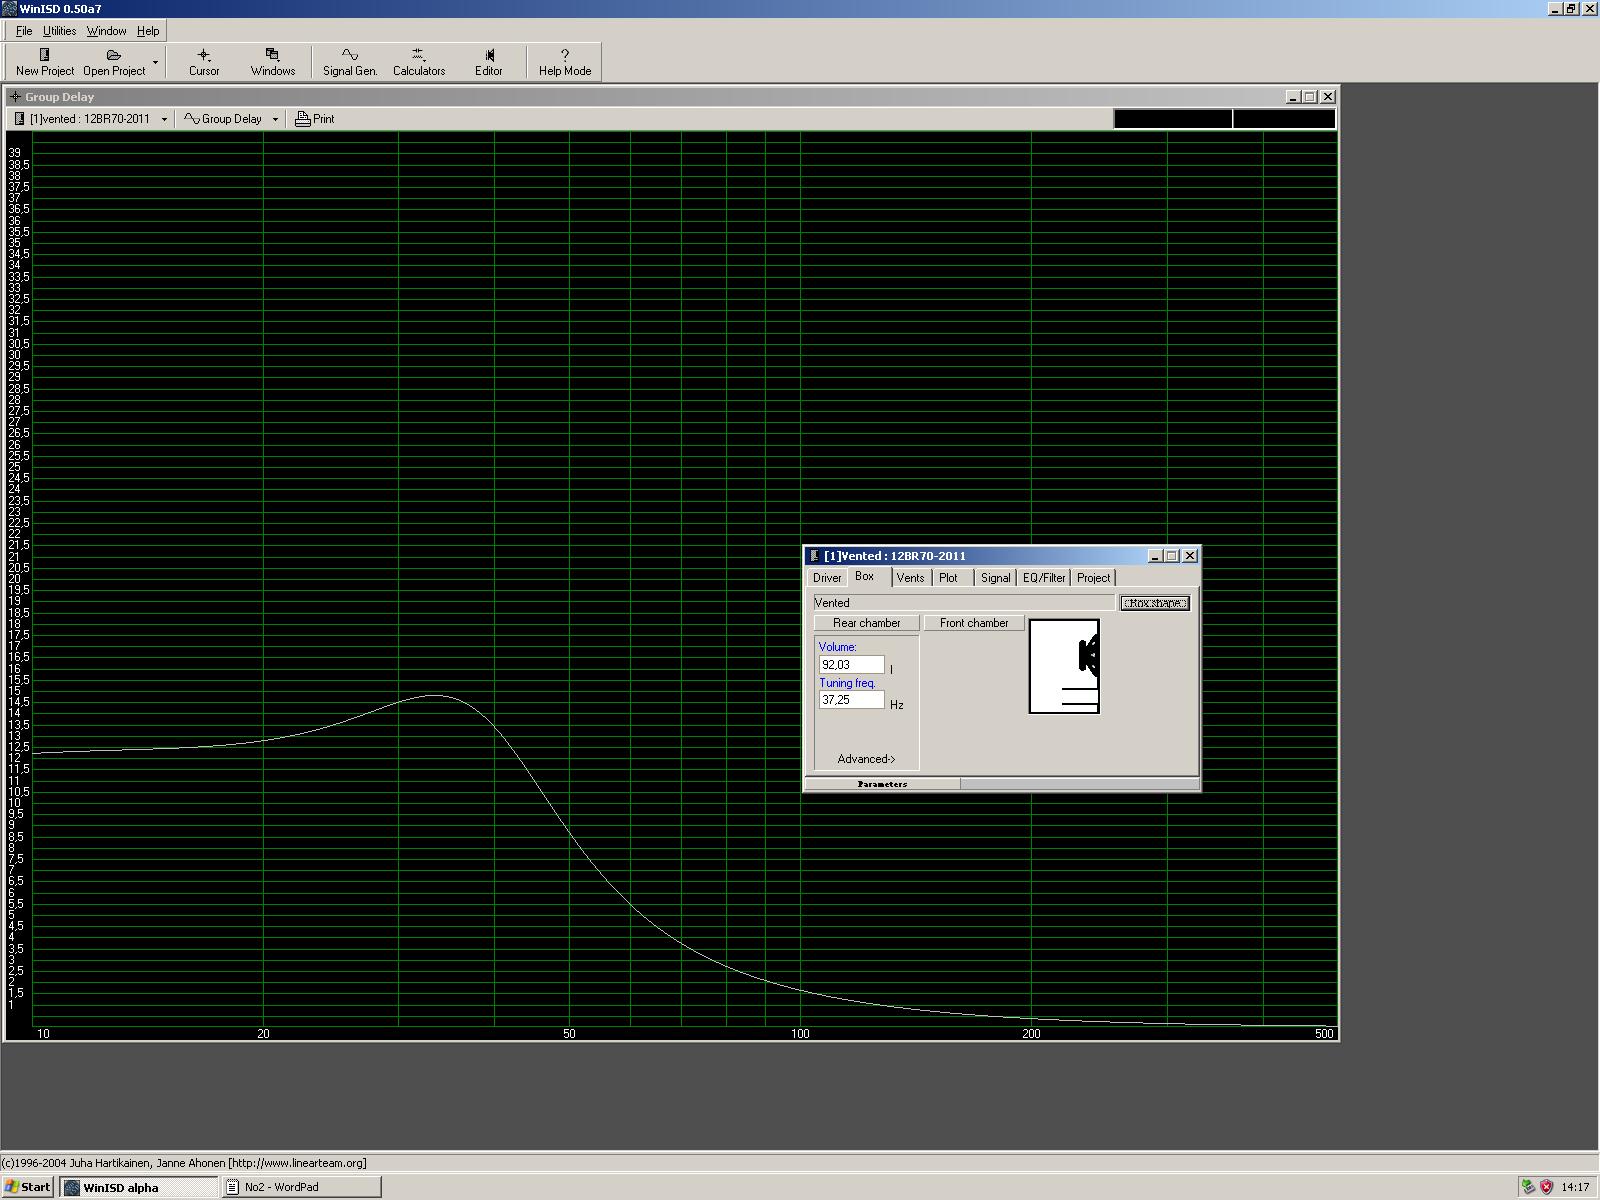
Task: Switch to the Vents tab
Action: [x=910, y=578]
